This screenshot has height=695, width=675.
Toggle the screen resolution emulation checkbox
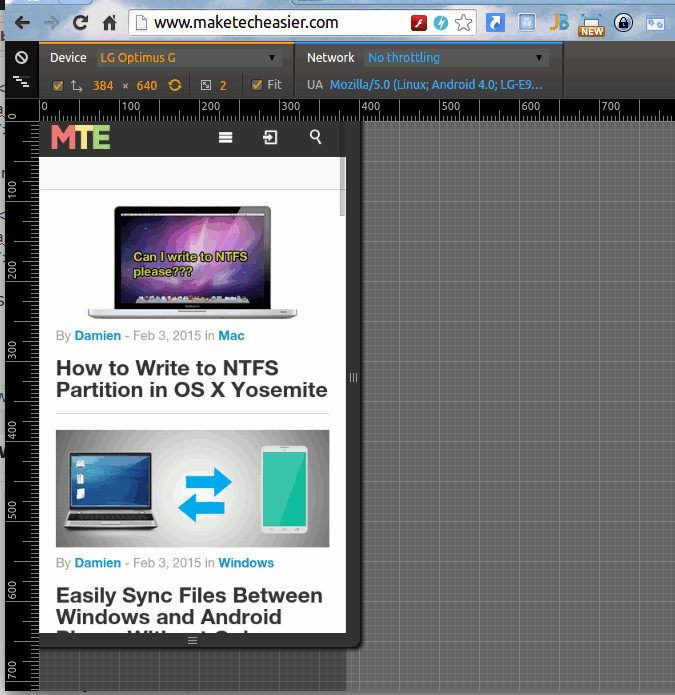point(58,86)
